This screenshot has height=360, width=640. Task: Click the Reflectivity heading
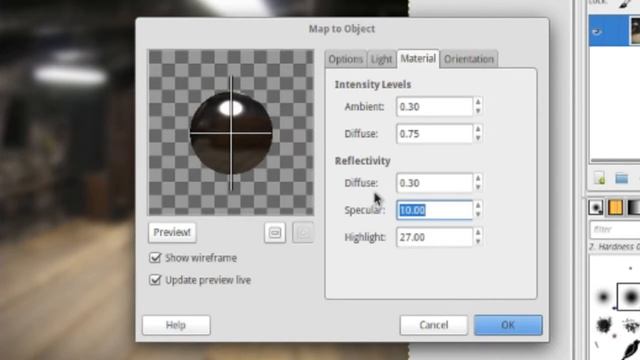362,161
